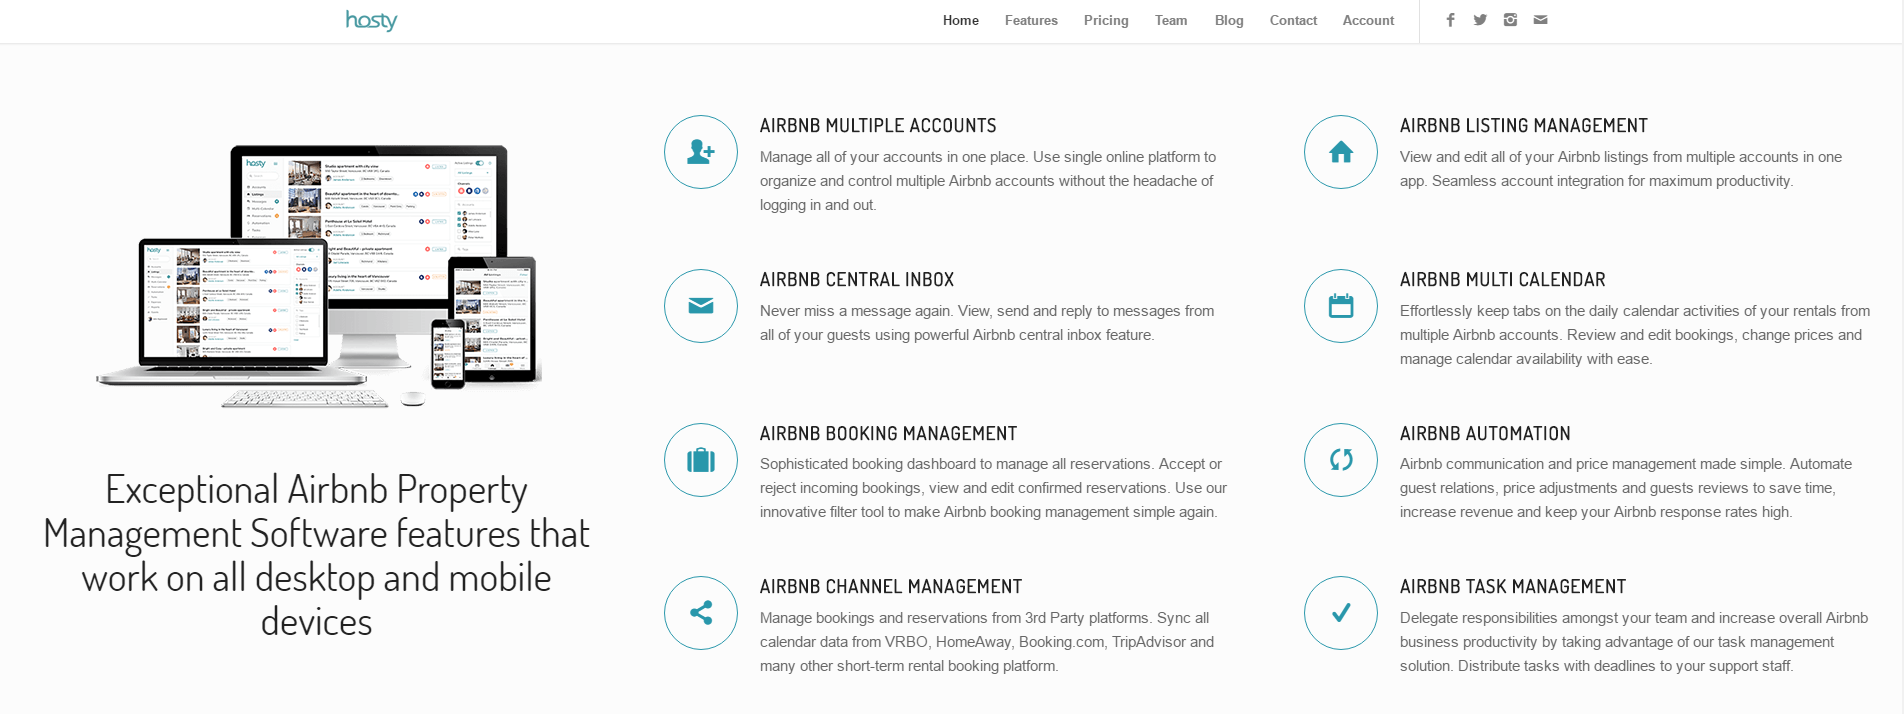The image size is (1904, 714).
Task: Open the Facebook social icon
Action: [1450, 20]
